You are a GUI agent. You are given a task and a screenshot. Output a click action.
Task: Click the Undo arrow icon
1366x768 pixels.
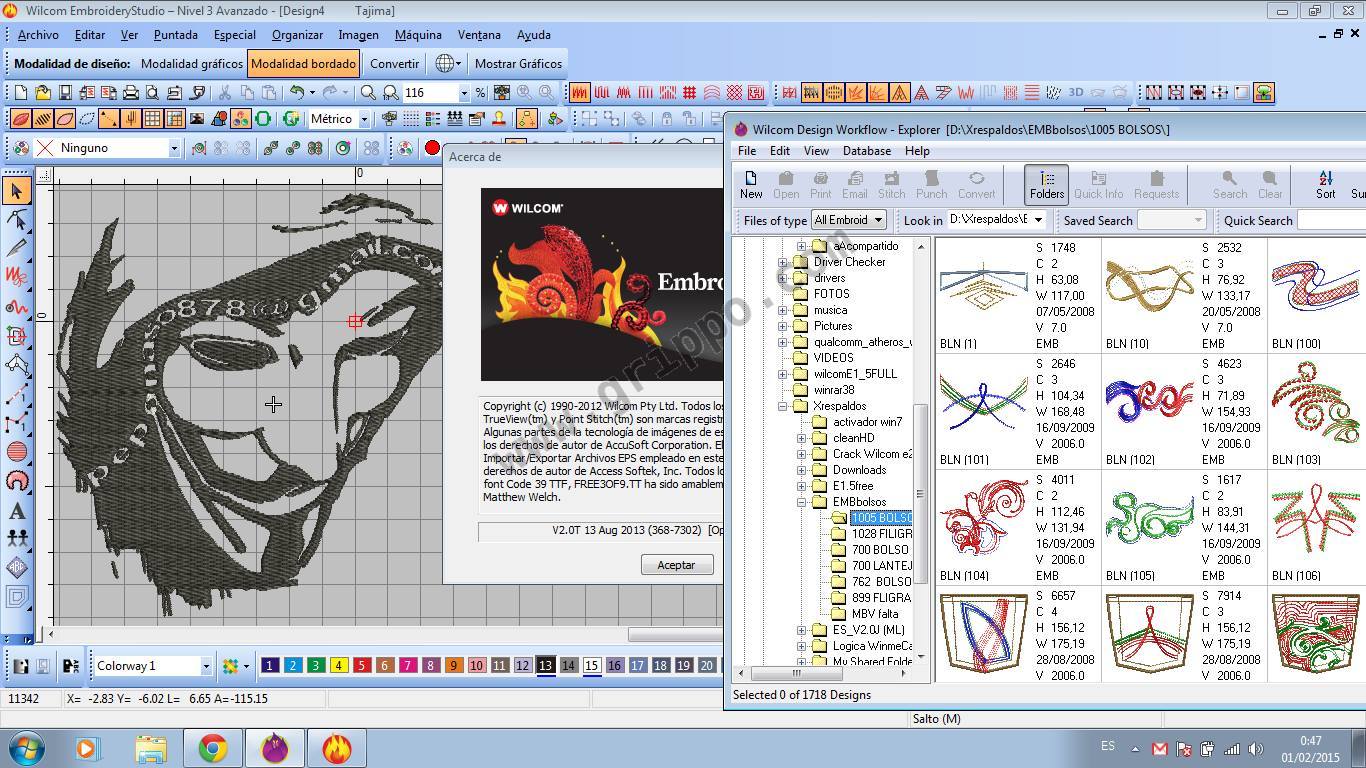(296, 93)
